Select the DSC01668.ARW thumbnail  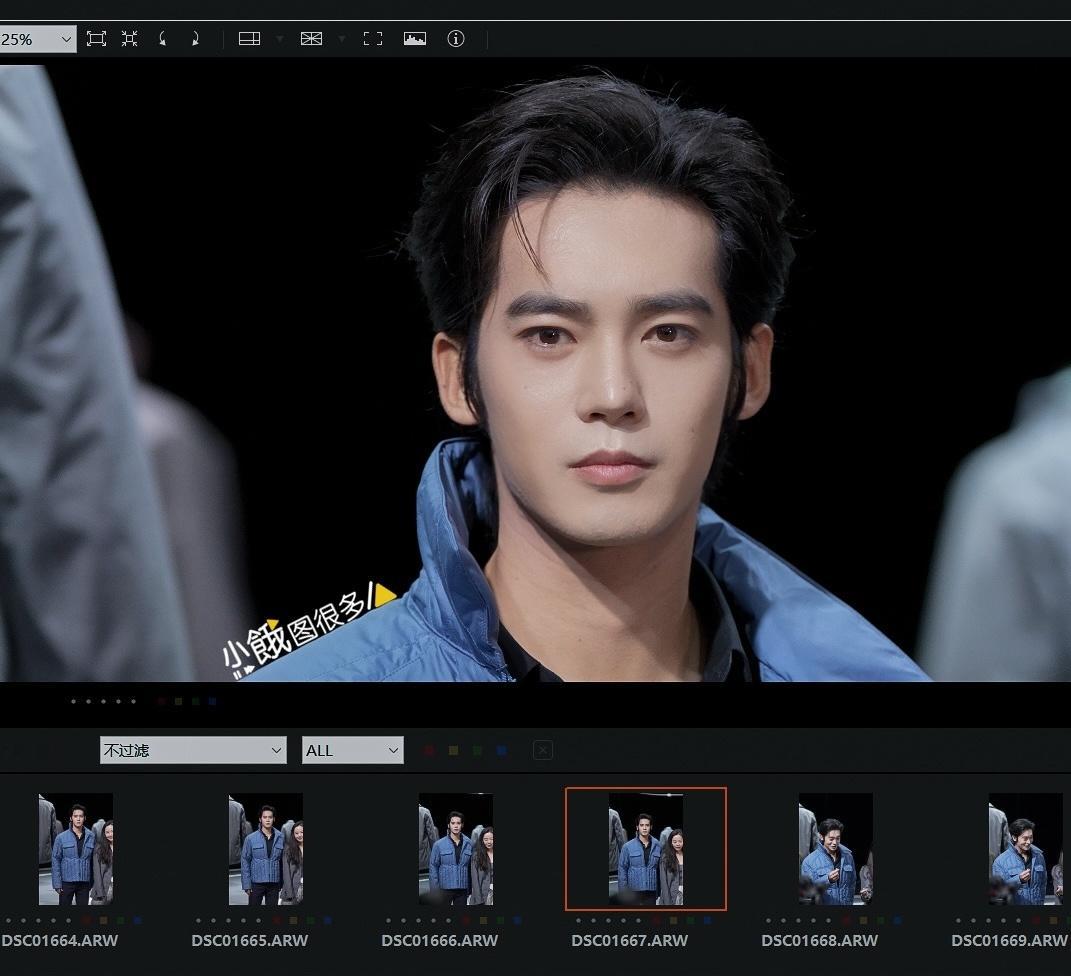(835, 849)
